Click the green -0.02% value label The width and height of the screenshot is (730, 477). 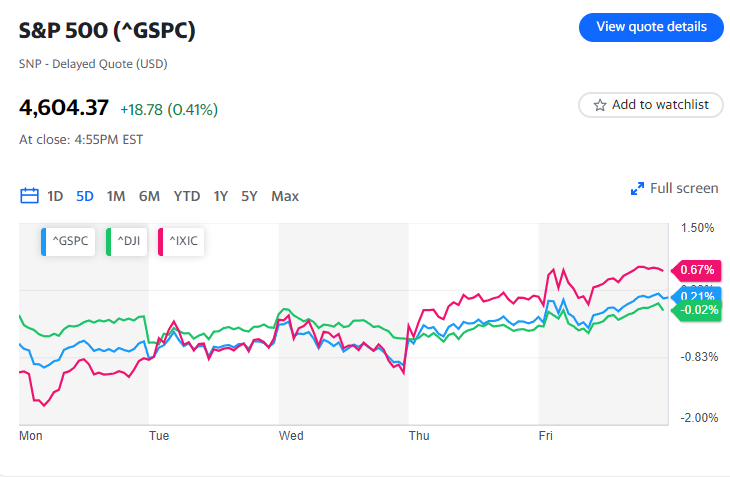(x=697, y=310)
